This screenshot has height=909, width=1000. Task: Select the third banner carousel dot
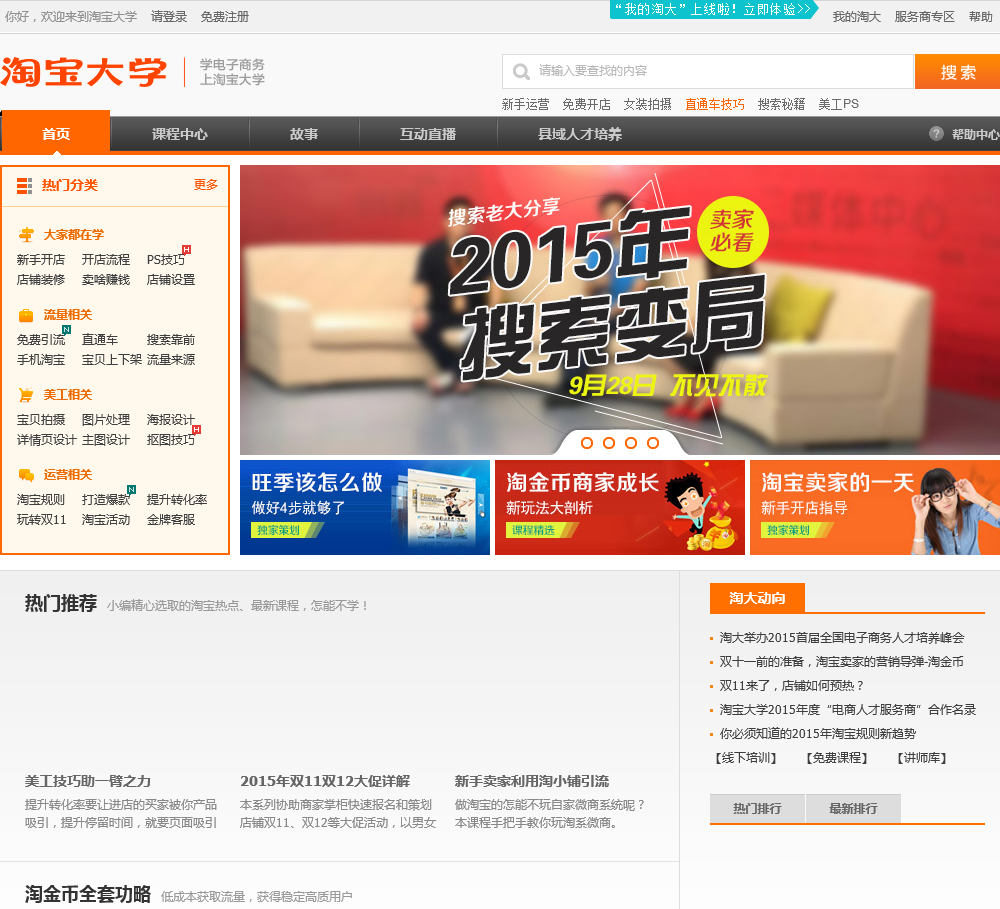pos(631,443)
